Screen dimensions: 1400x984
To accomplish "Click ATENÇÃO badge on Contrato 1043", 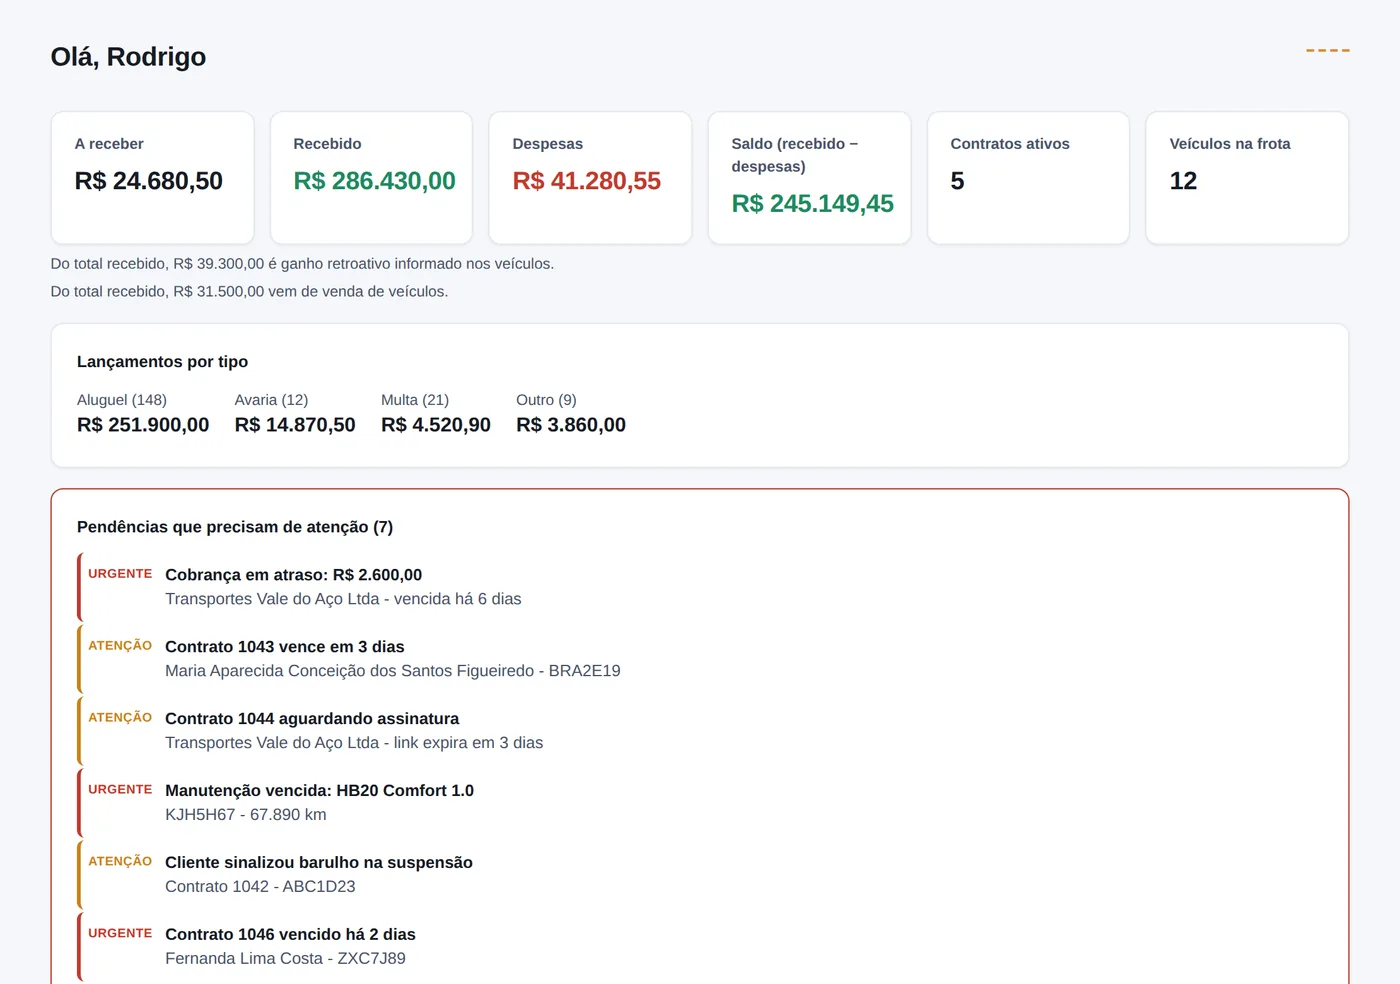I will [x=120, y=646].
